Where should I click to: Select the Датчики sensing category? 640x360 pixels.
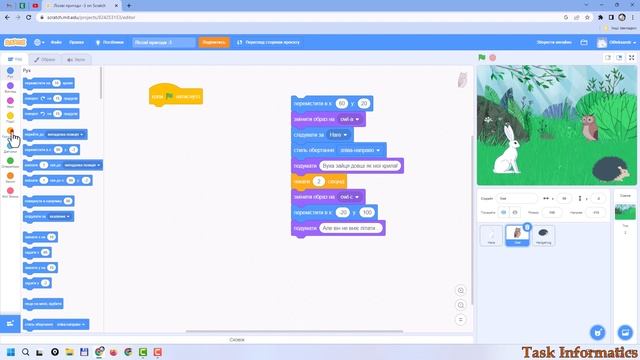click(10, 147)
